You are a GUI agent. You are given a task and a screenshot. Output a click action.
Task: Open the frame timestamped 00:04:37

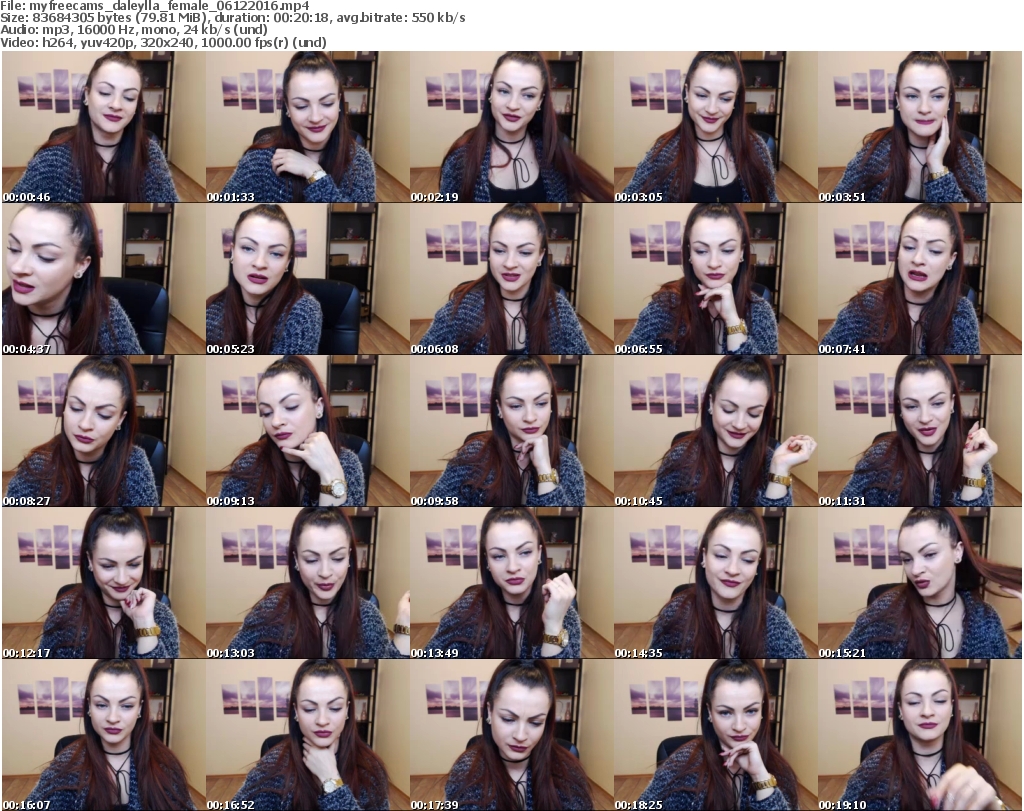(x=102, y=279)
